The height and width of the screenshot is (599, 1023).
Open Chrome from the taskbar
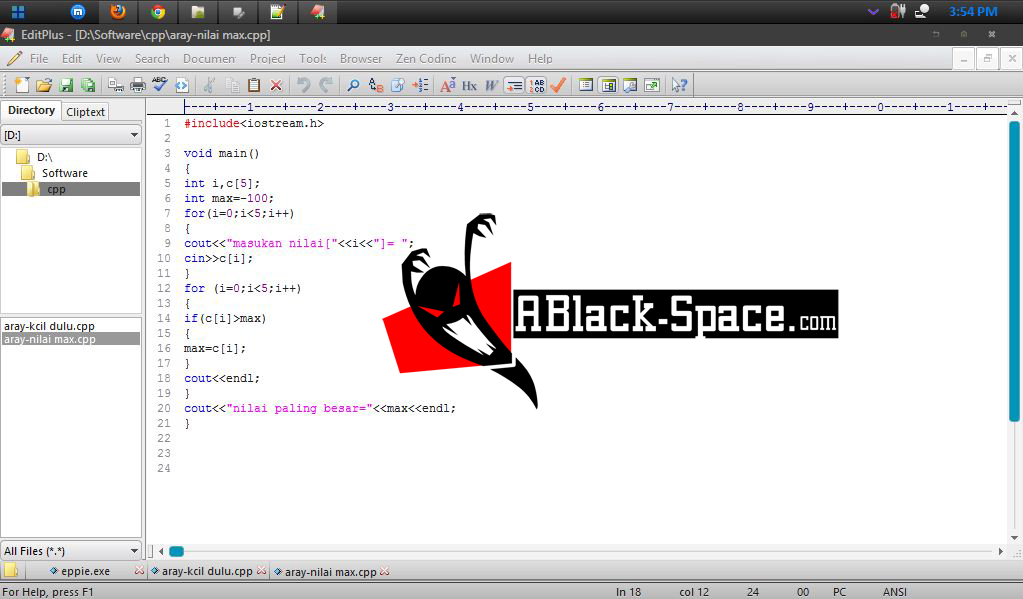[158, 12]
